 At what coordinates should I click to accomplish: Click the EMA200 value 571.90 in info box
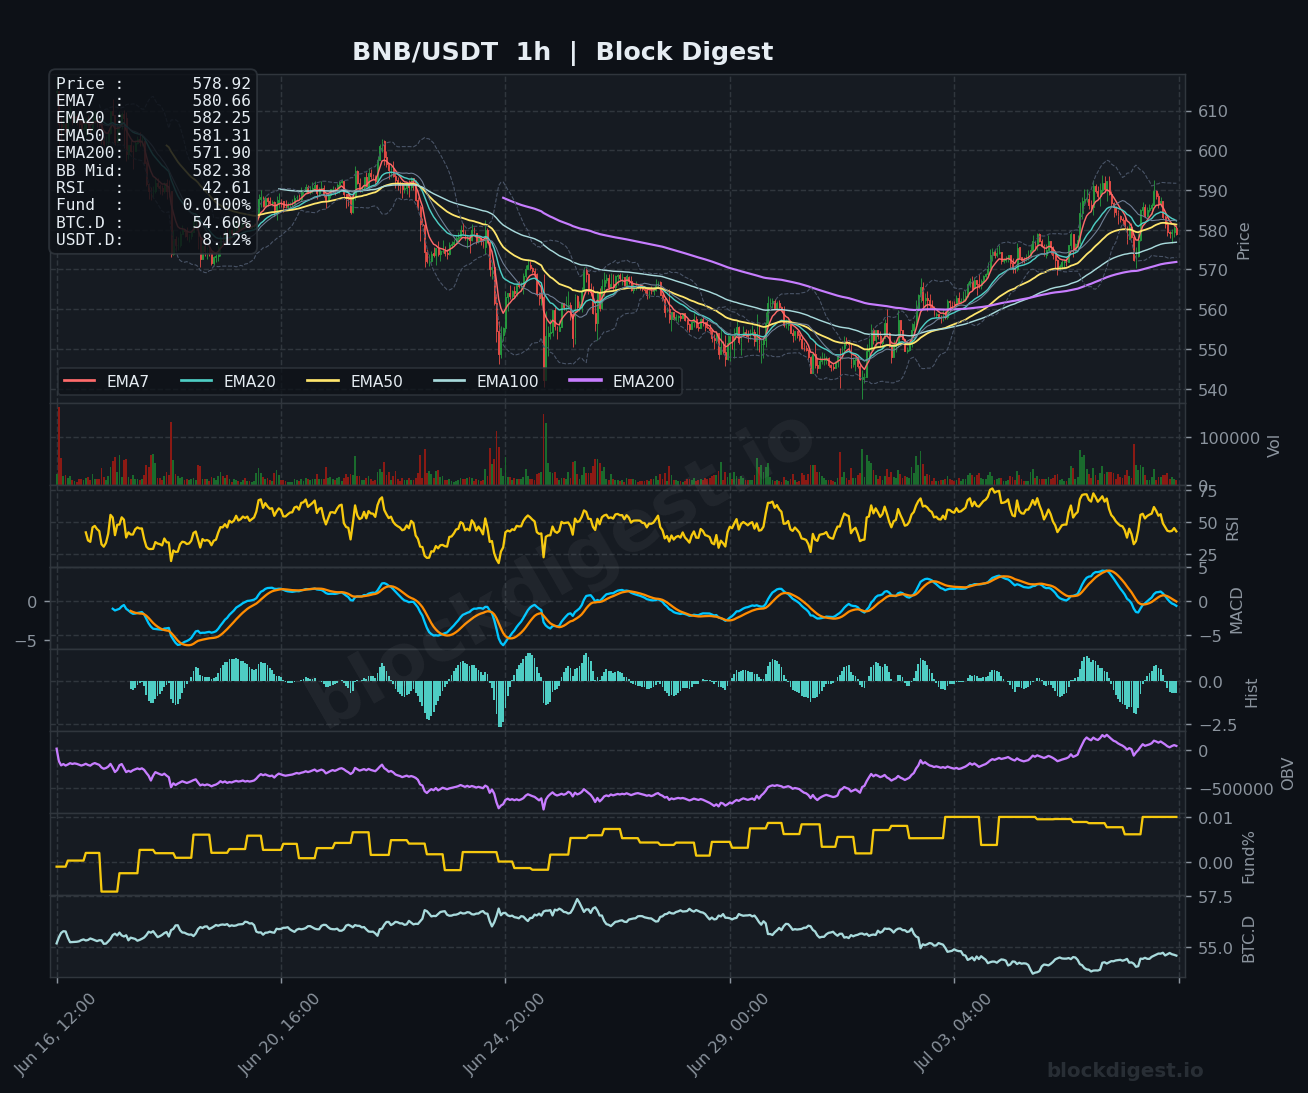pyautogui.click(x=221, y=153)
